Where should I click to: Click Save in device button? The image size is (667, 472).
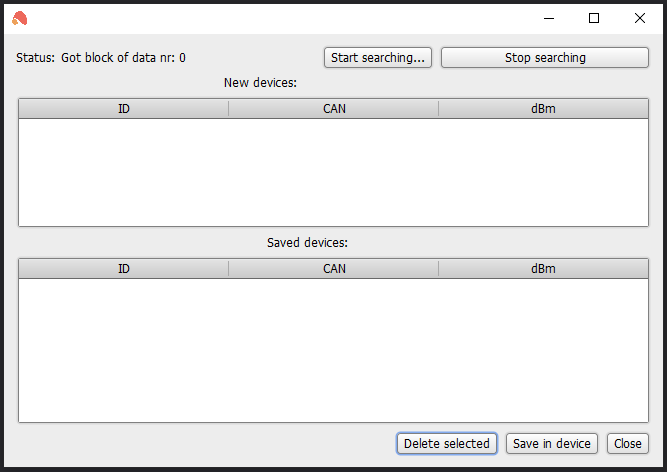(x=552, y=444)
